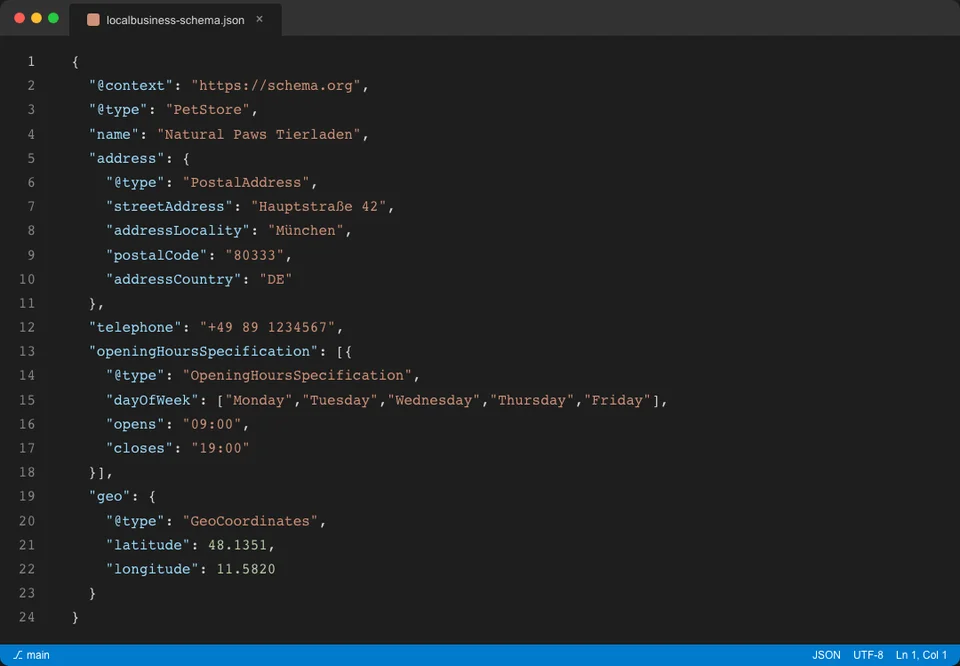Click the JSON language mode indicator
960x666 pixels.
coord(826,655)
